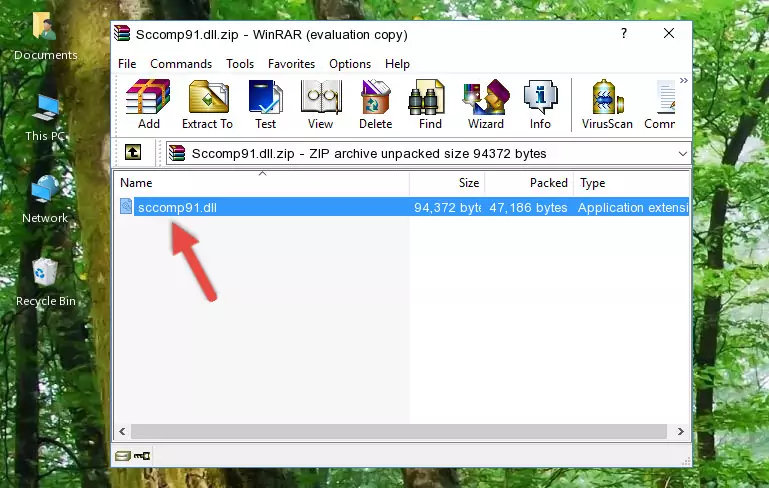Click the Extract To toolbar icon
This screenshot has width=769, height=488.
pyautogui.click(x=207, y=104)
